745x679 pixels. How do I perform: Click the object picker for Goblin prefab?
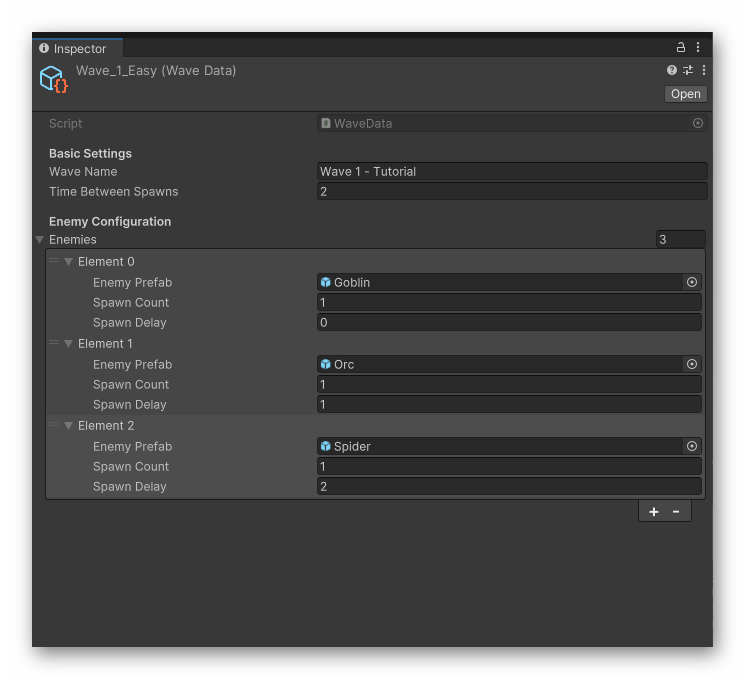(691, 283)
